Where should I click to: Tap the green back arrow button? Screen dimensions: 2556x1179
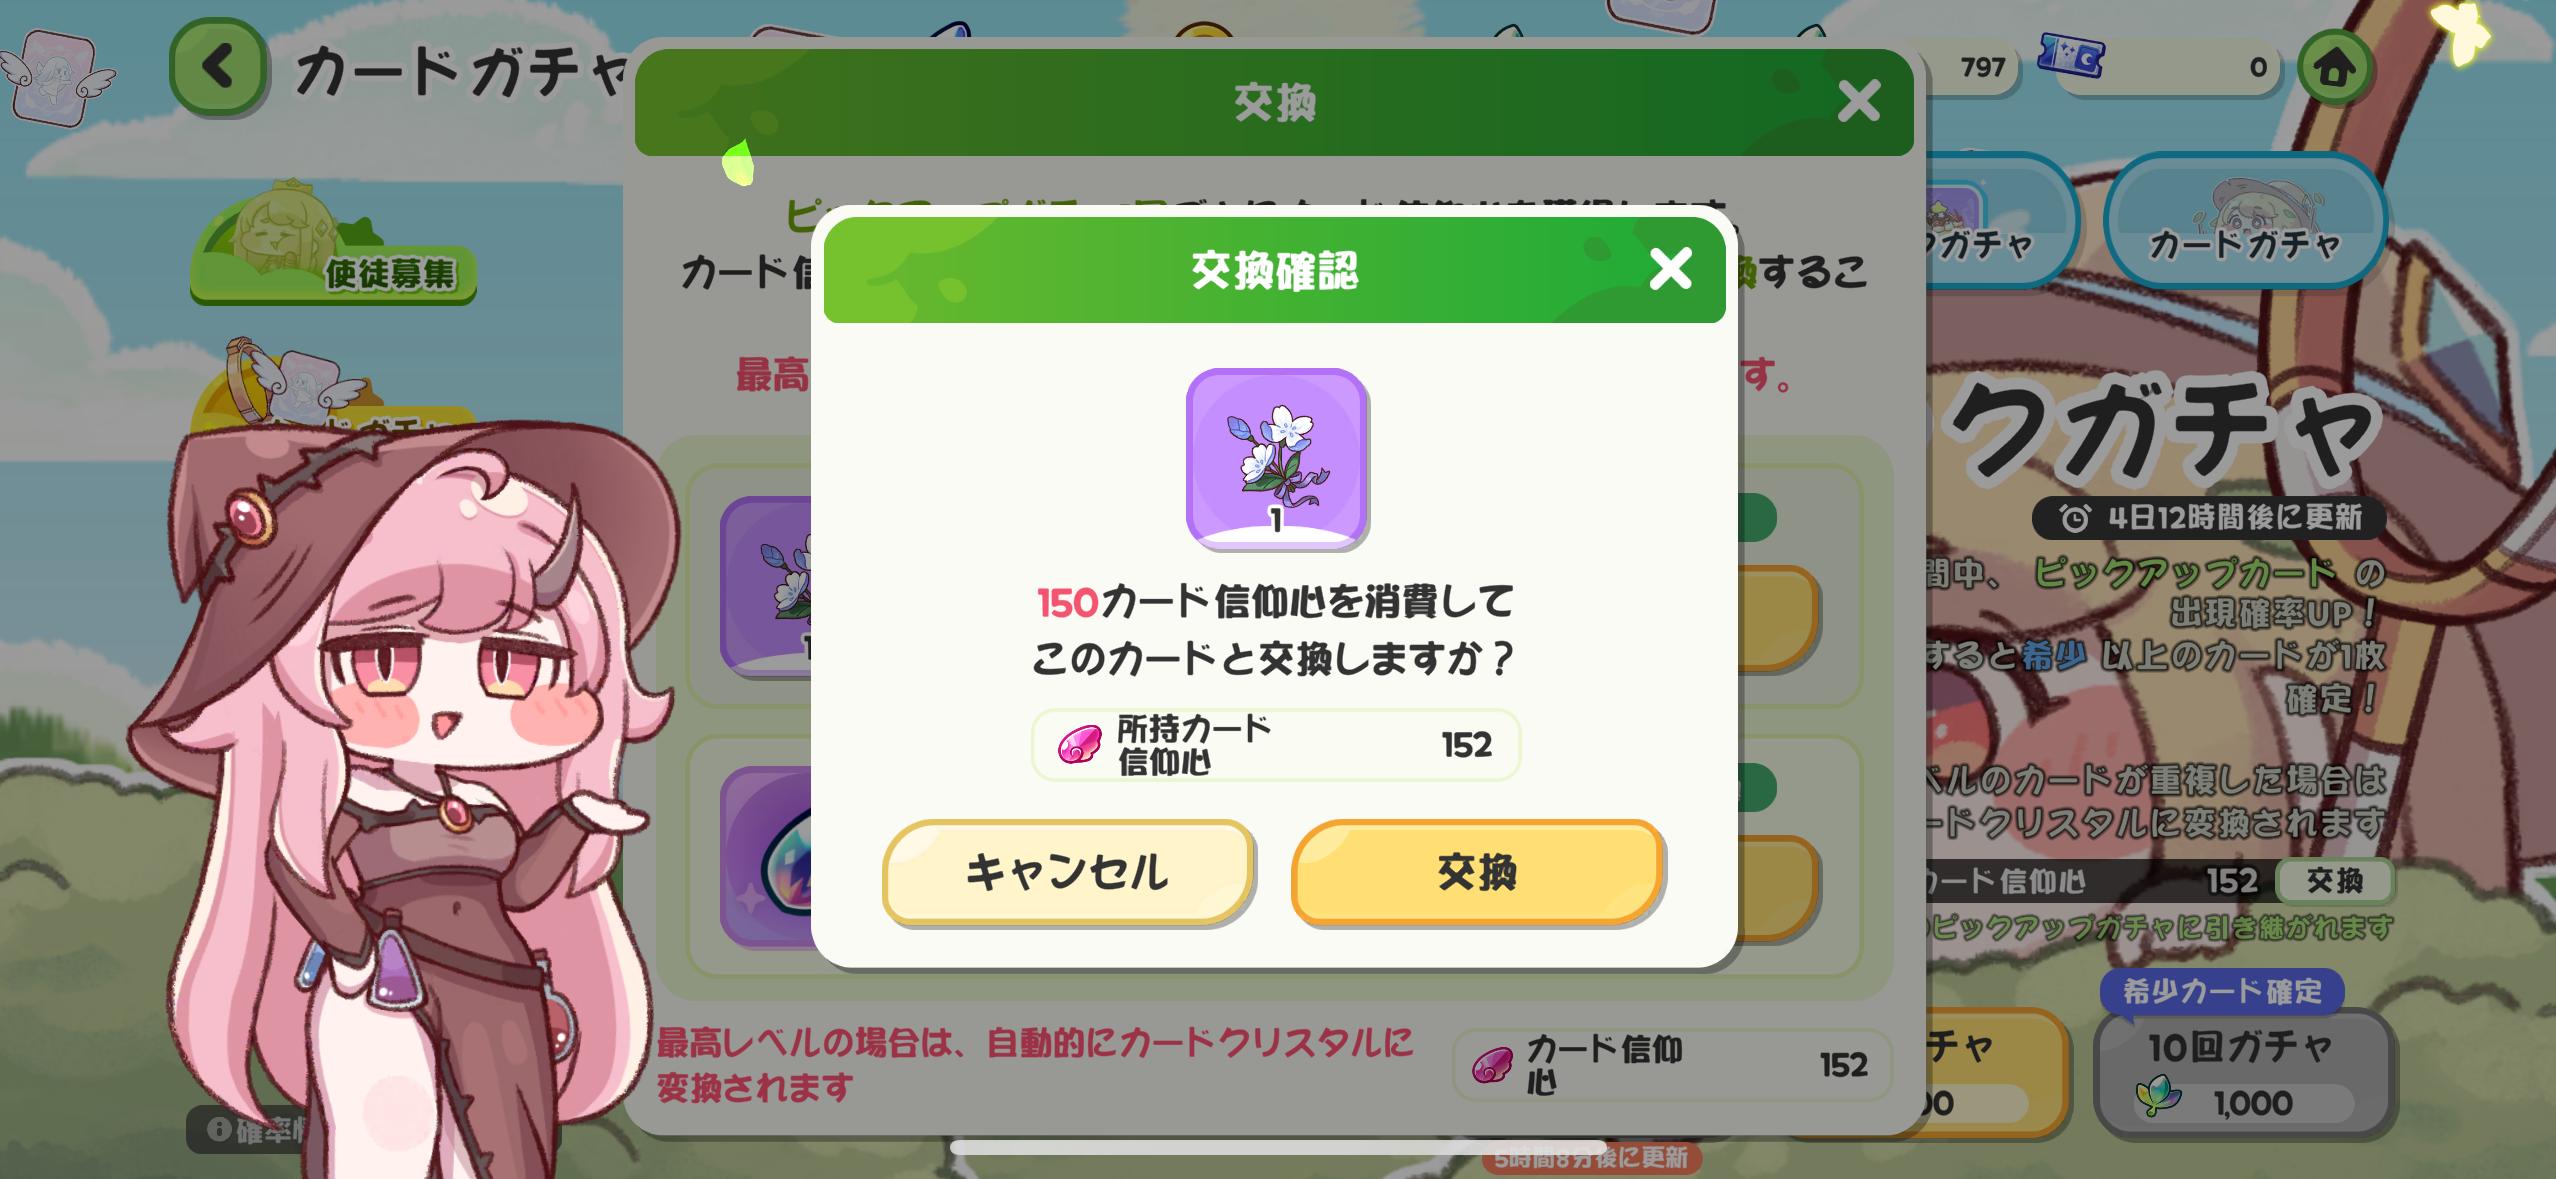click(218, 68)
